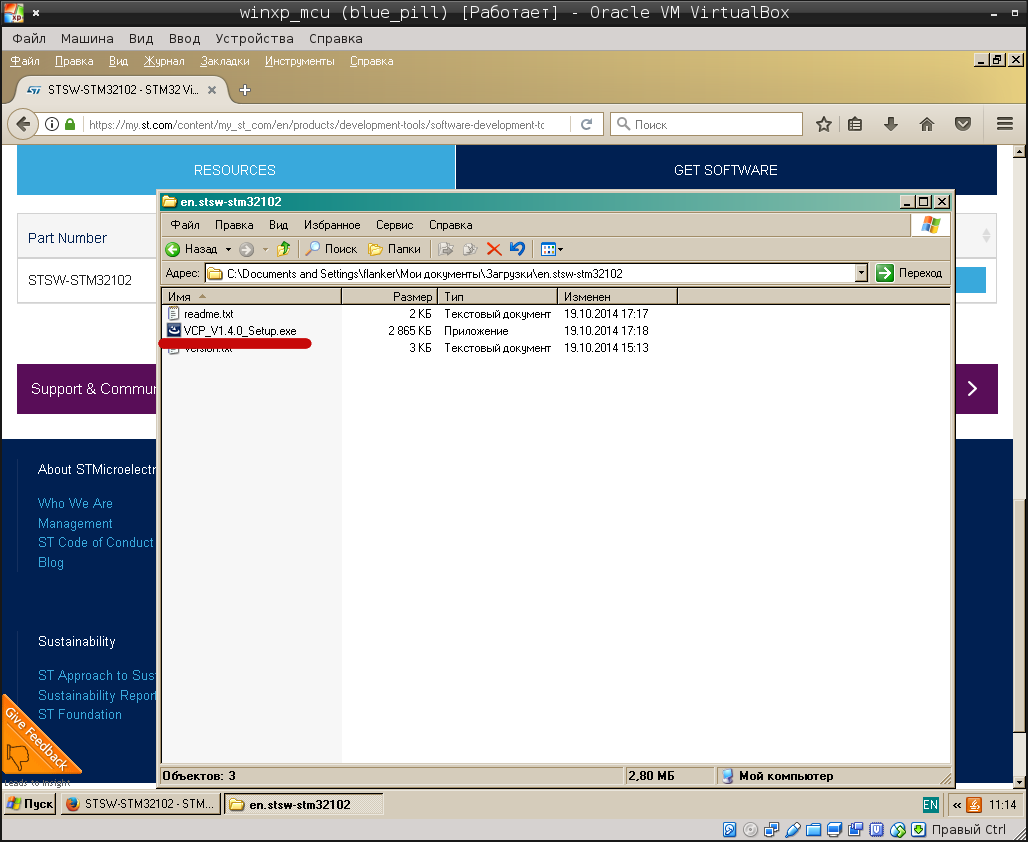1028x842 pixels.
Task: Open the Назад history dropdown arrow
Action: (x=228, y=249)
